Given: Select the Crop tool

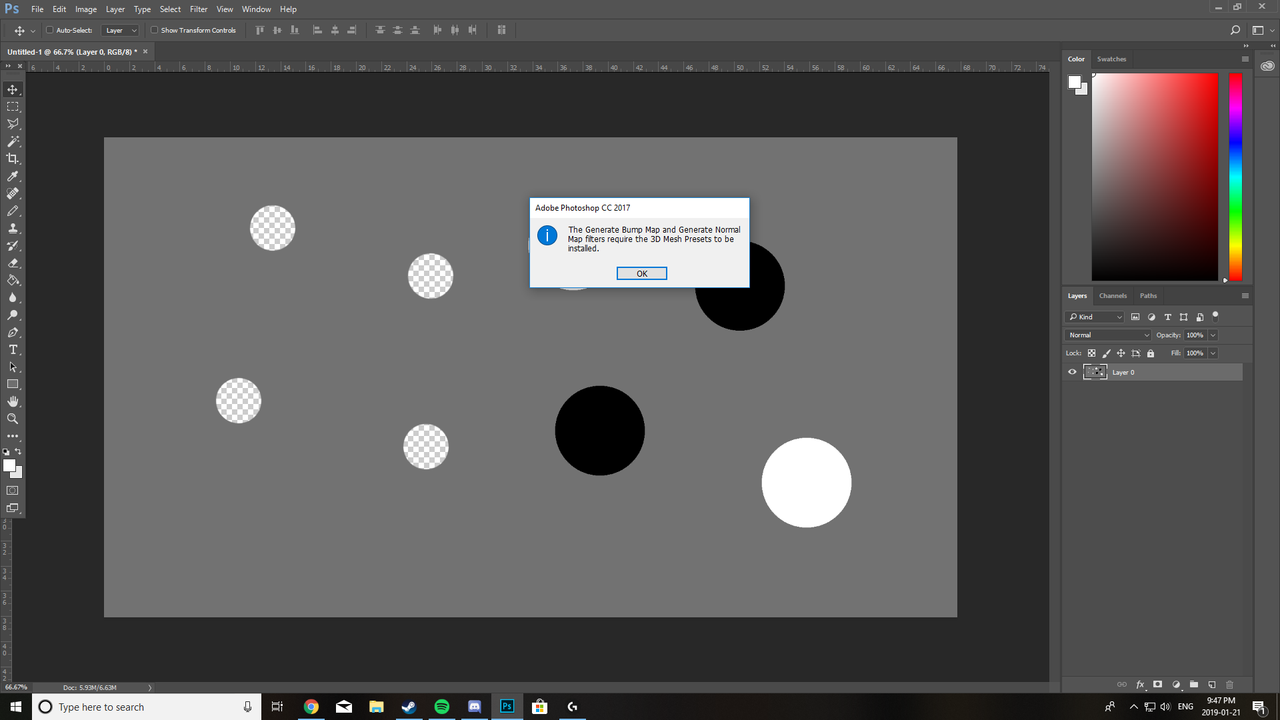Looking at the screenshot, I should 13,159.
